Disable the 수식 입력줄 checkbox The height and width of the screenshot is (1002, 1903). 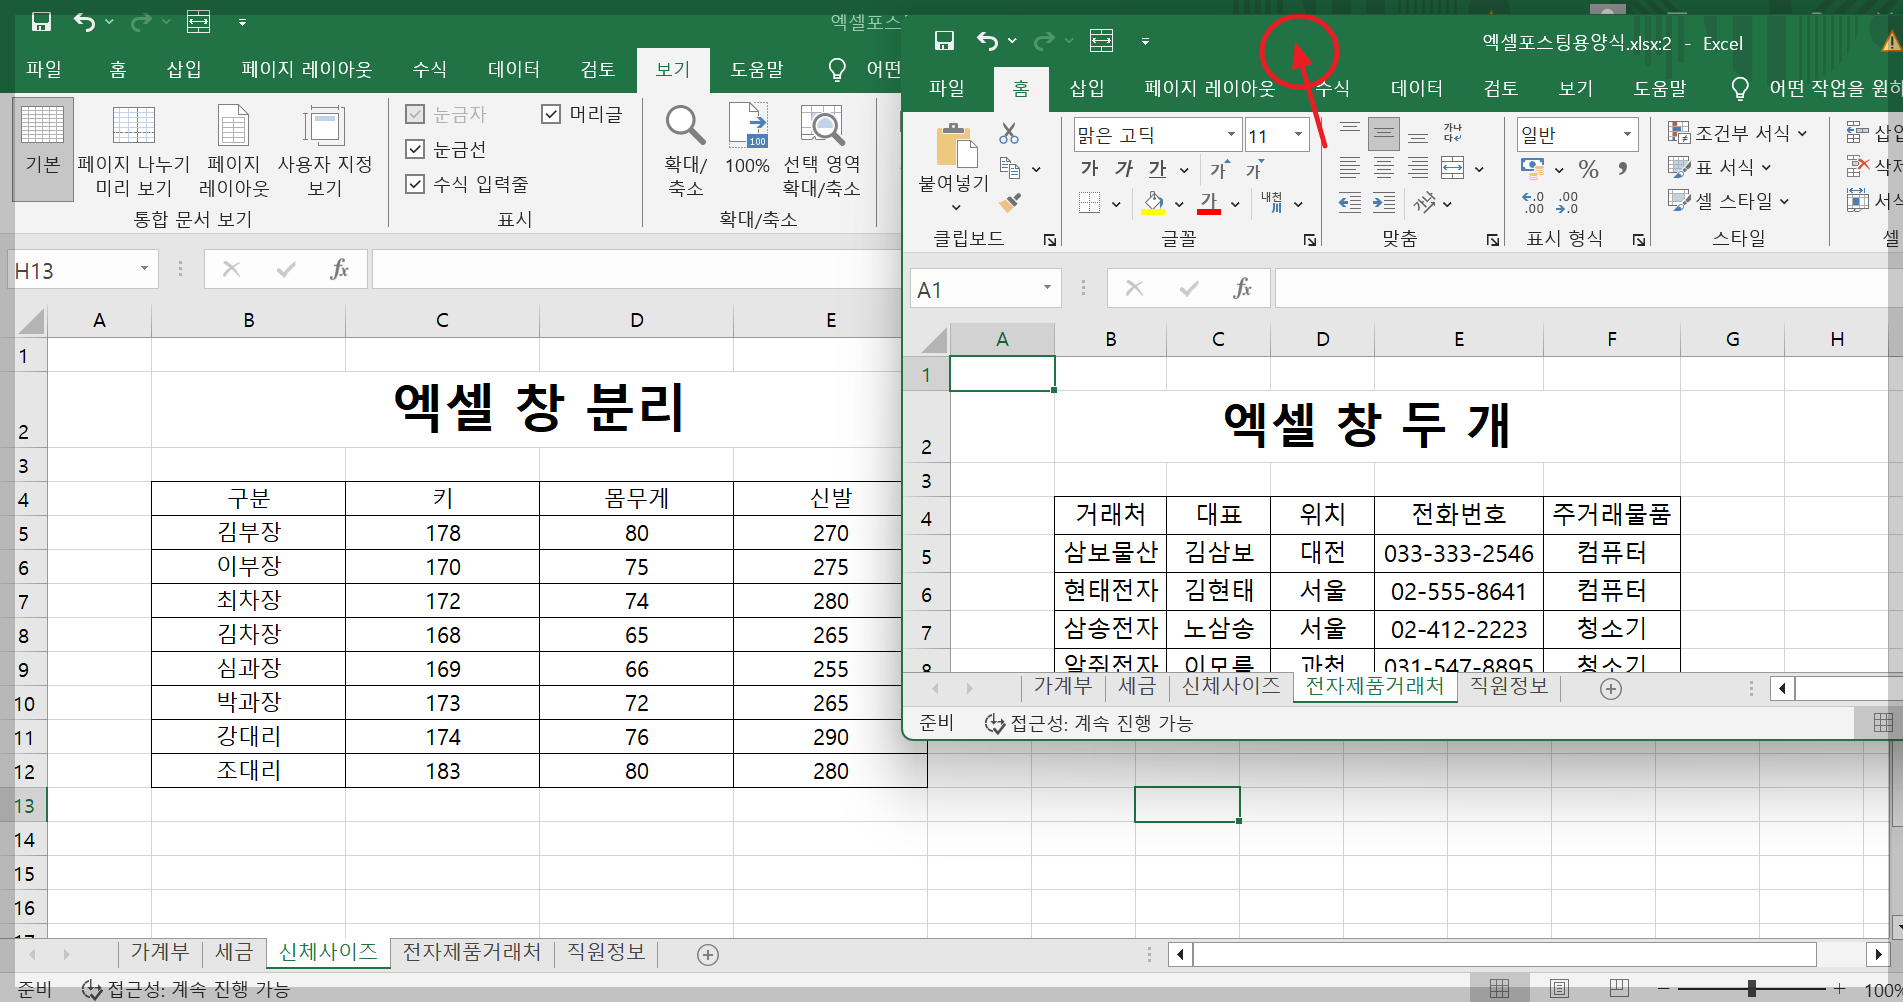tap(415, 184)
